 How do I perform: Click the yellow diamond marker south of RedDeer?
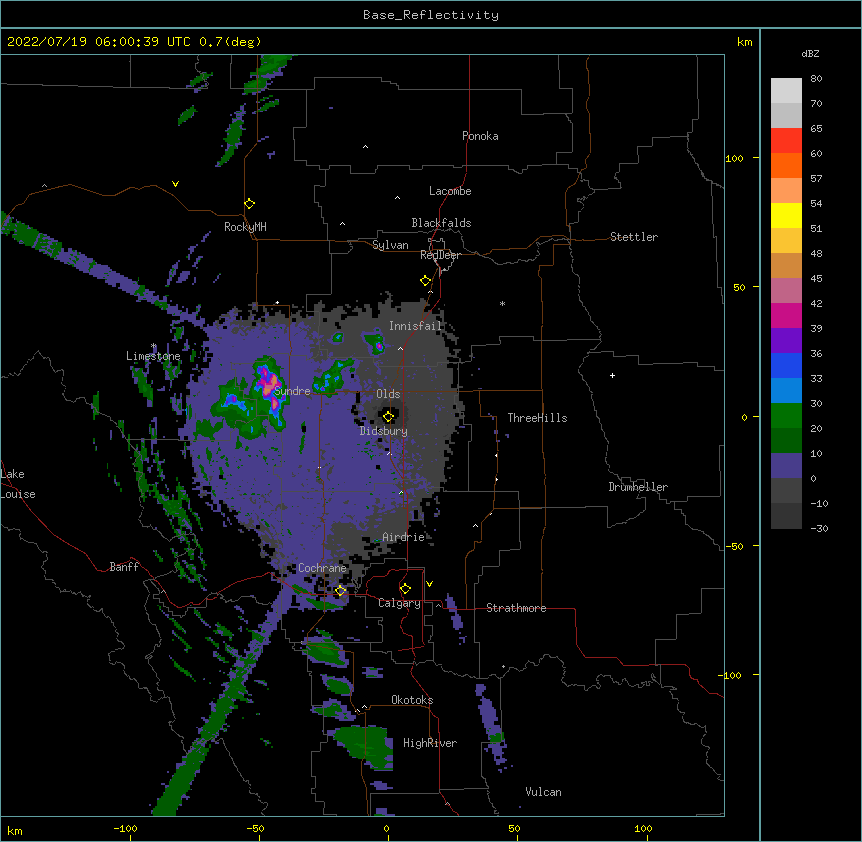pyautogui.click(x=426, y=281)
